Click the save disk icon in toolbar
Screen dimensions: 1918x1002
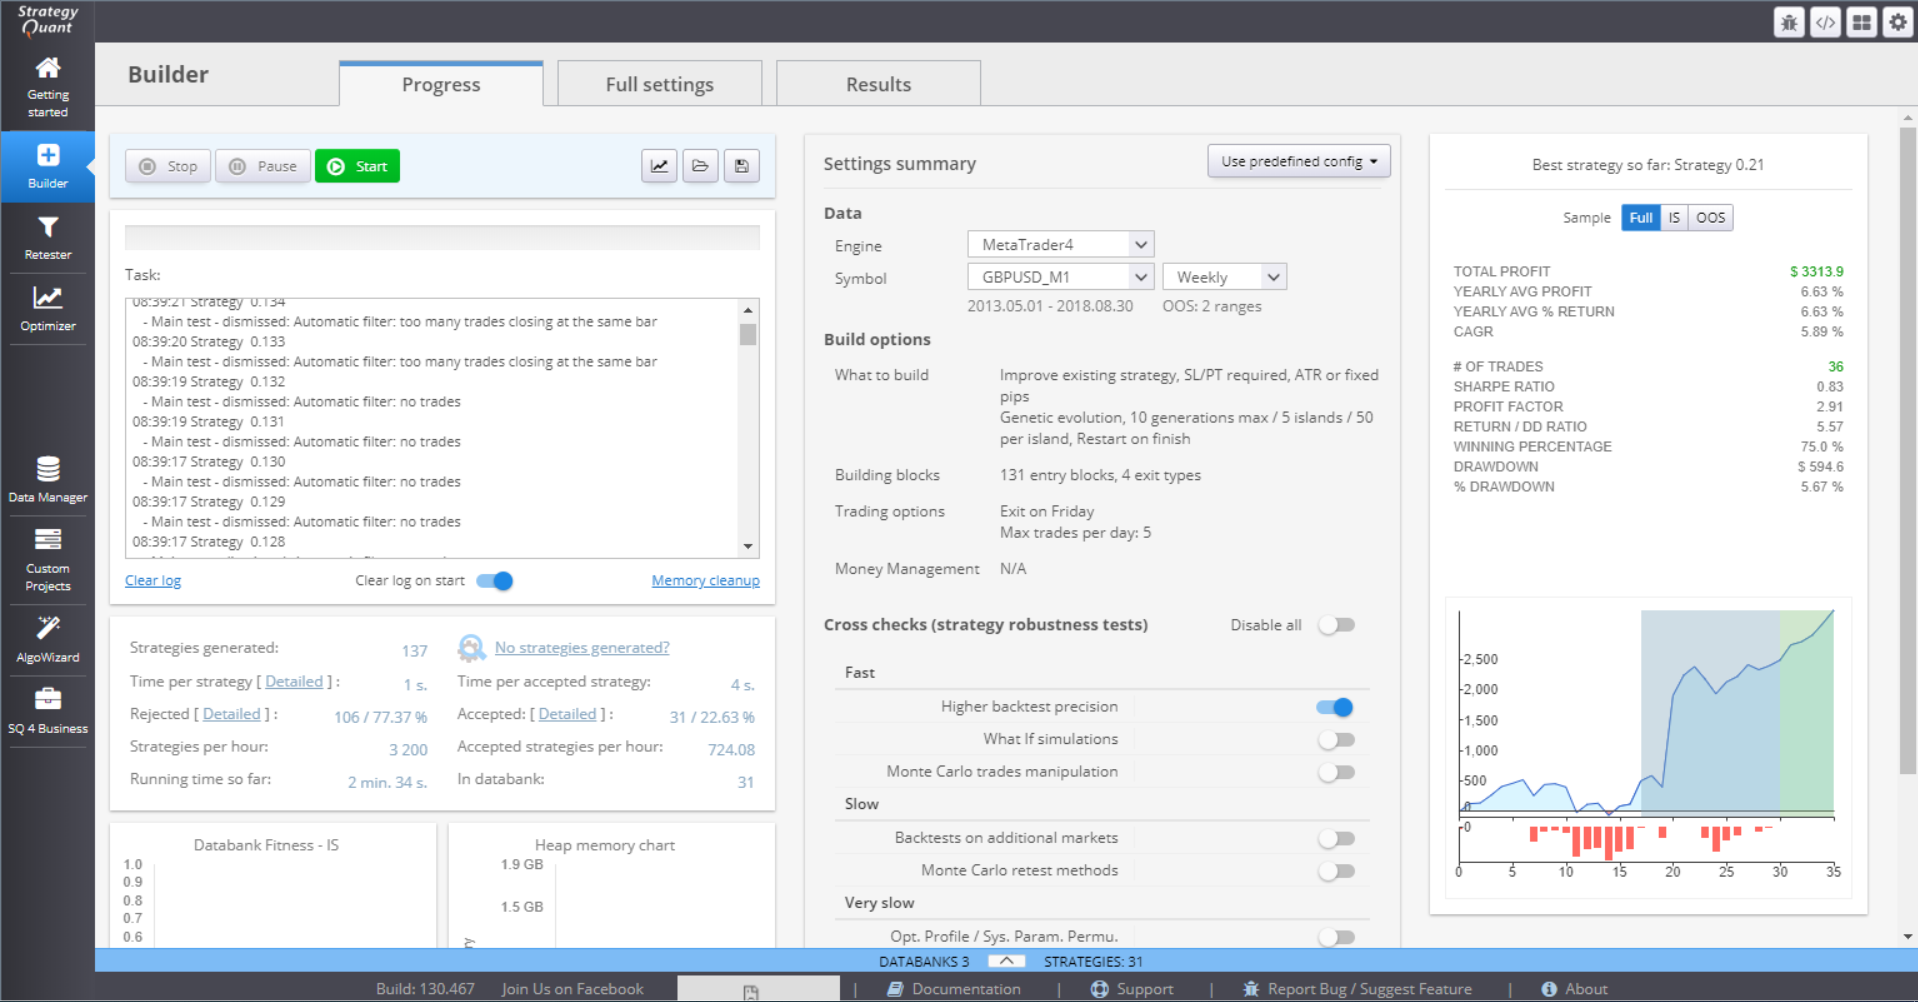741,166
